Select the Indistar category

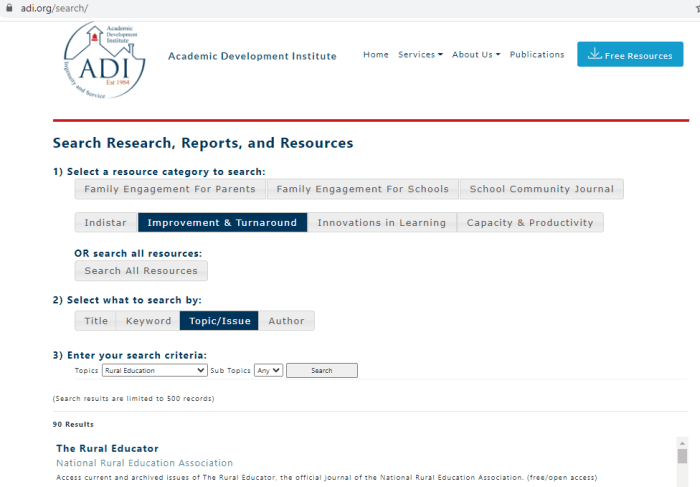(105, 223)
